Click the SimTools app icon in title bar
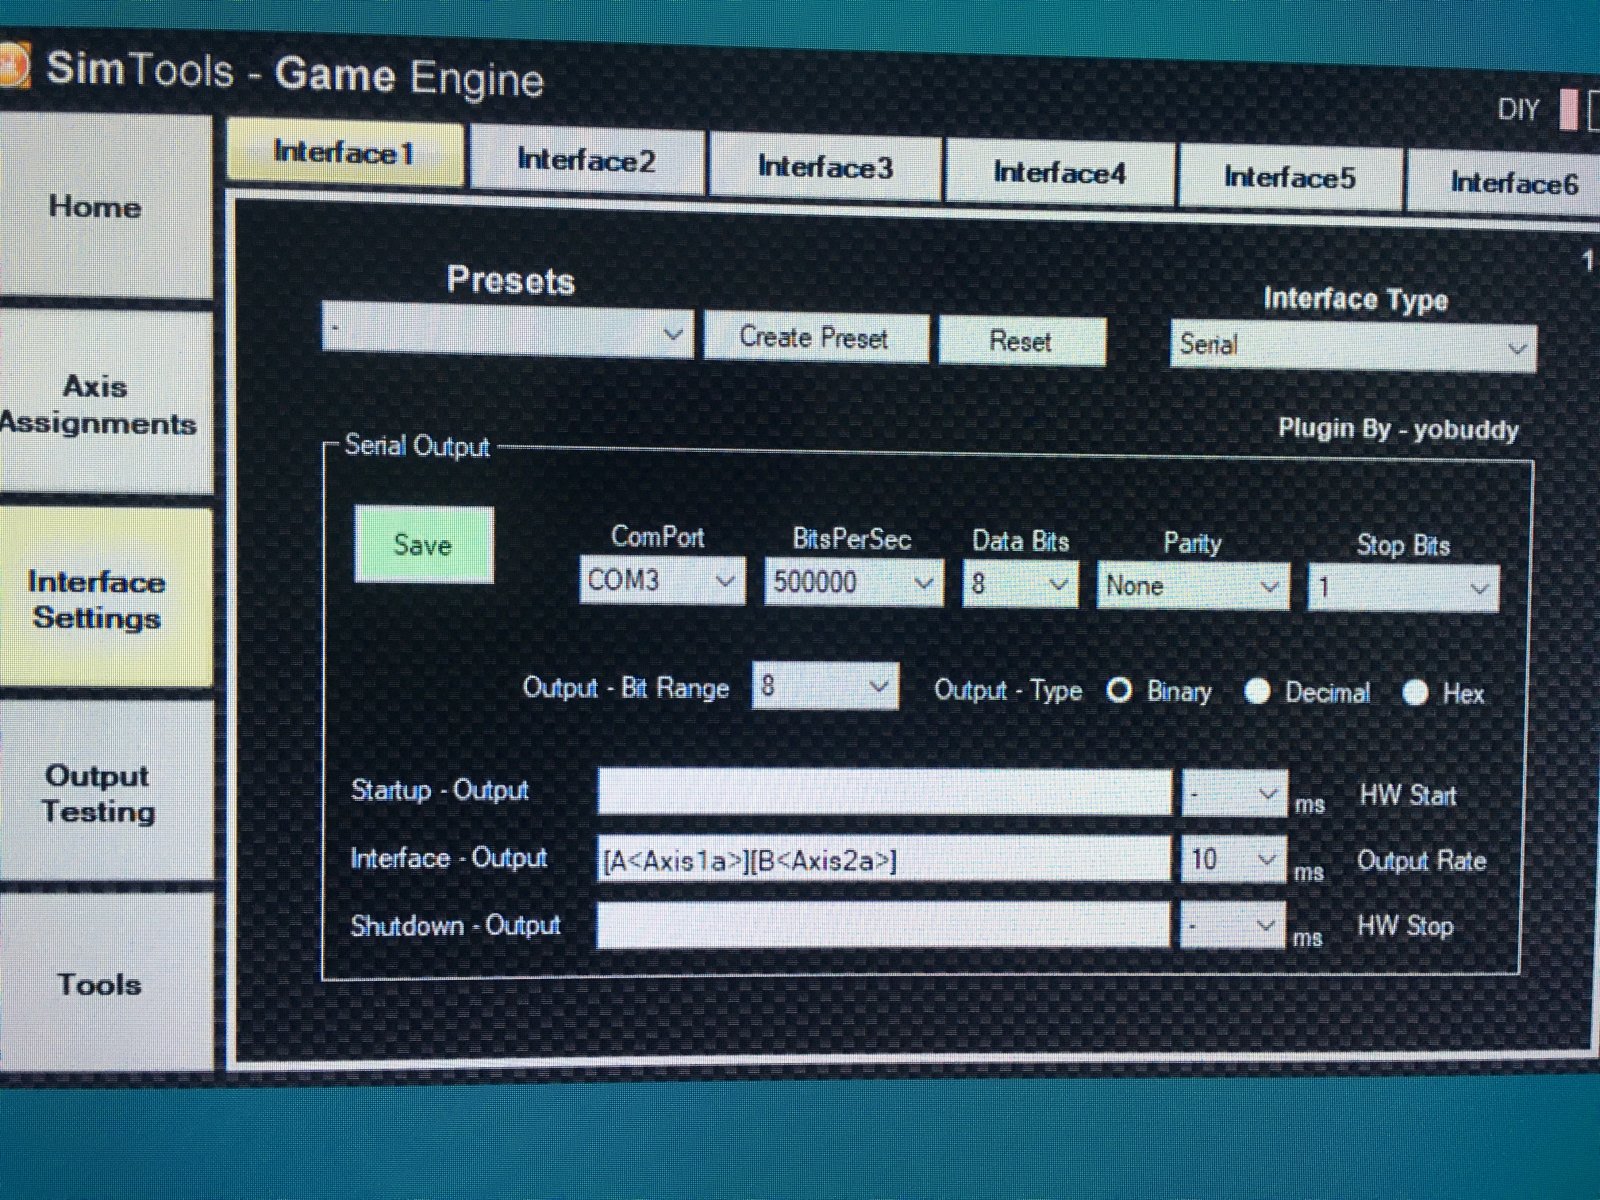The image size is (1600, 1200). [x=12, y=66]
